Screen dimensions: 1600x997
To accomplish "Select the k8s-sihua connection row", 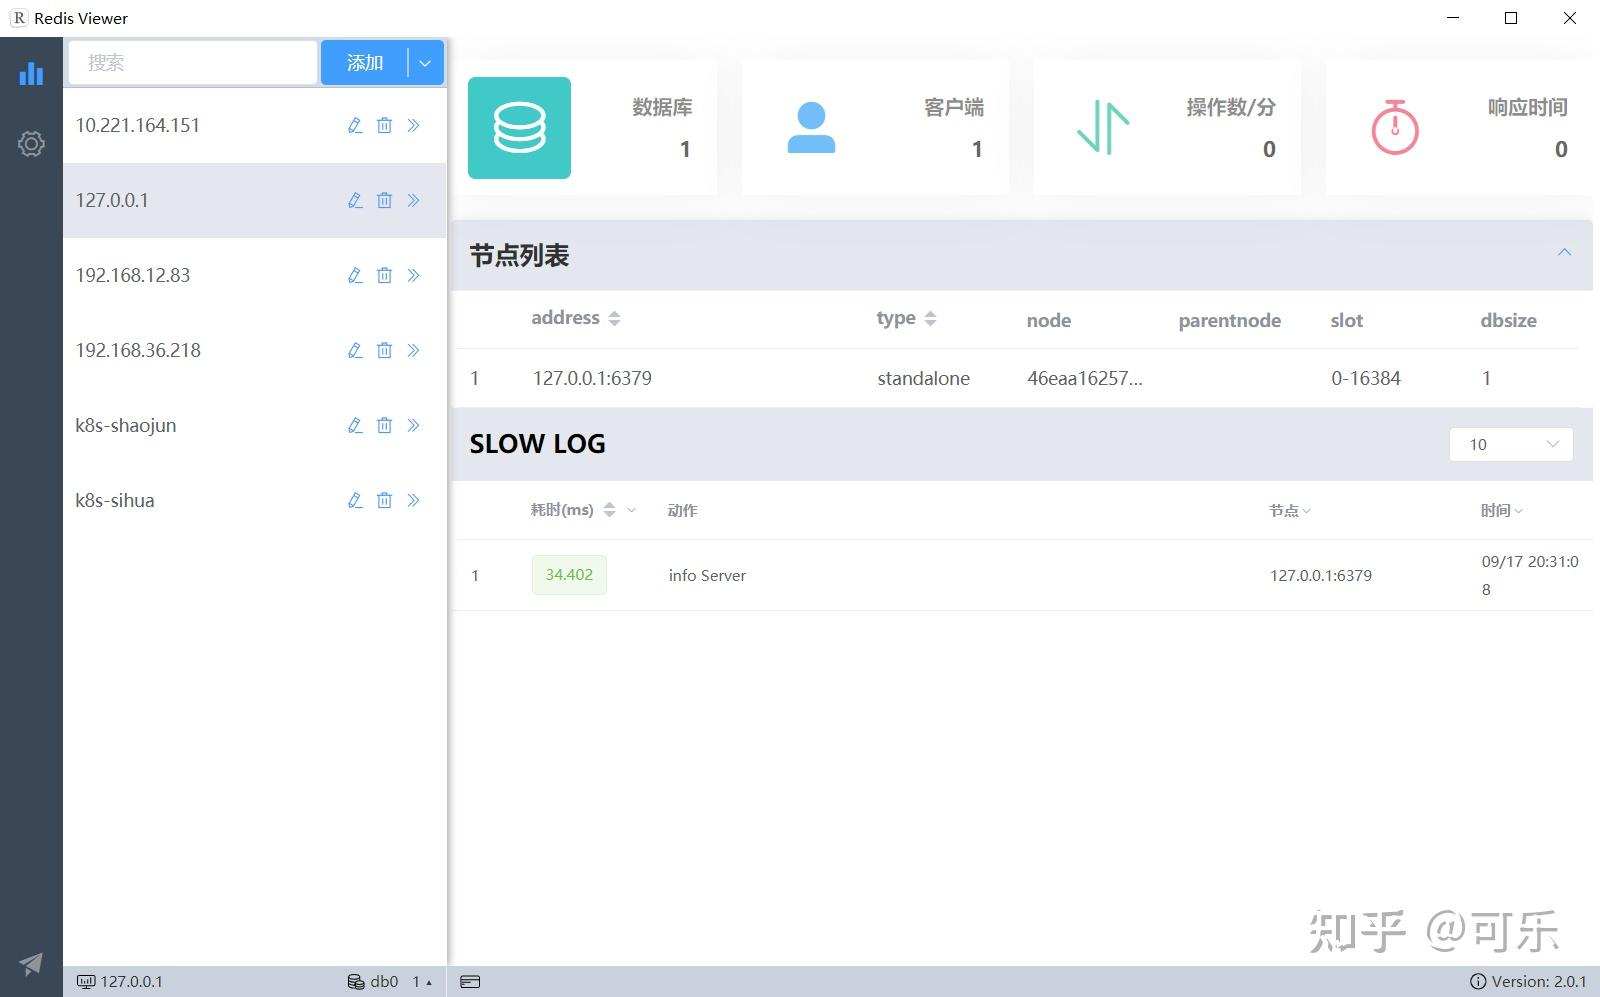I will coord(254,500).
